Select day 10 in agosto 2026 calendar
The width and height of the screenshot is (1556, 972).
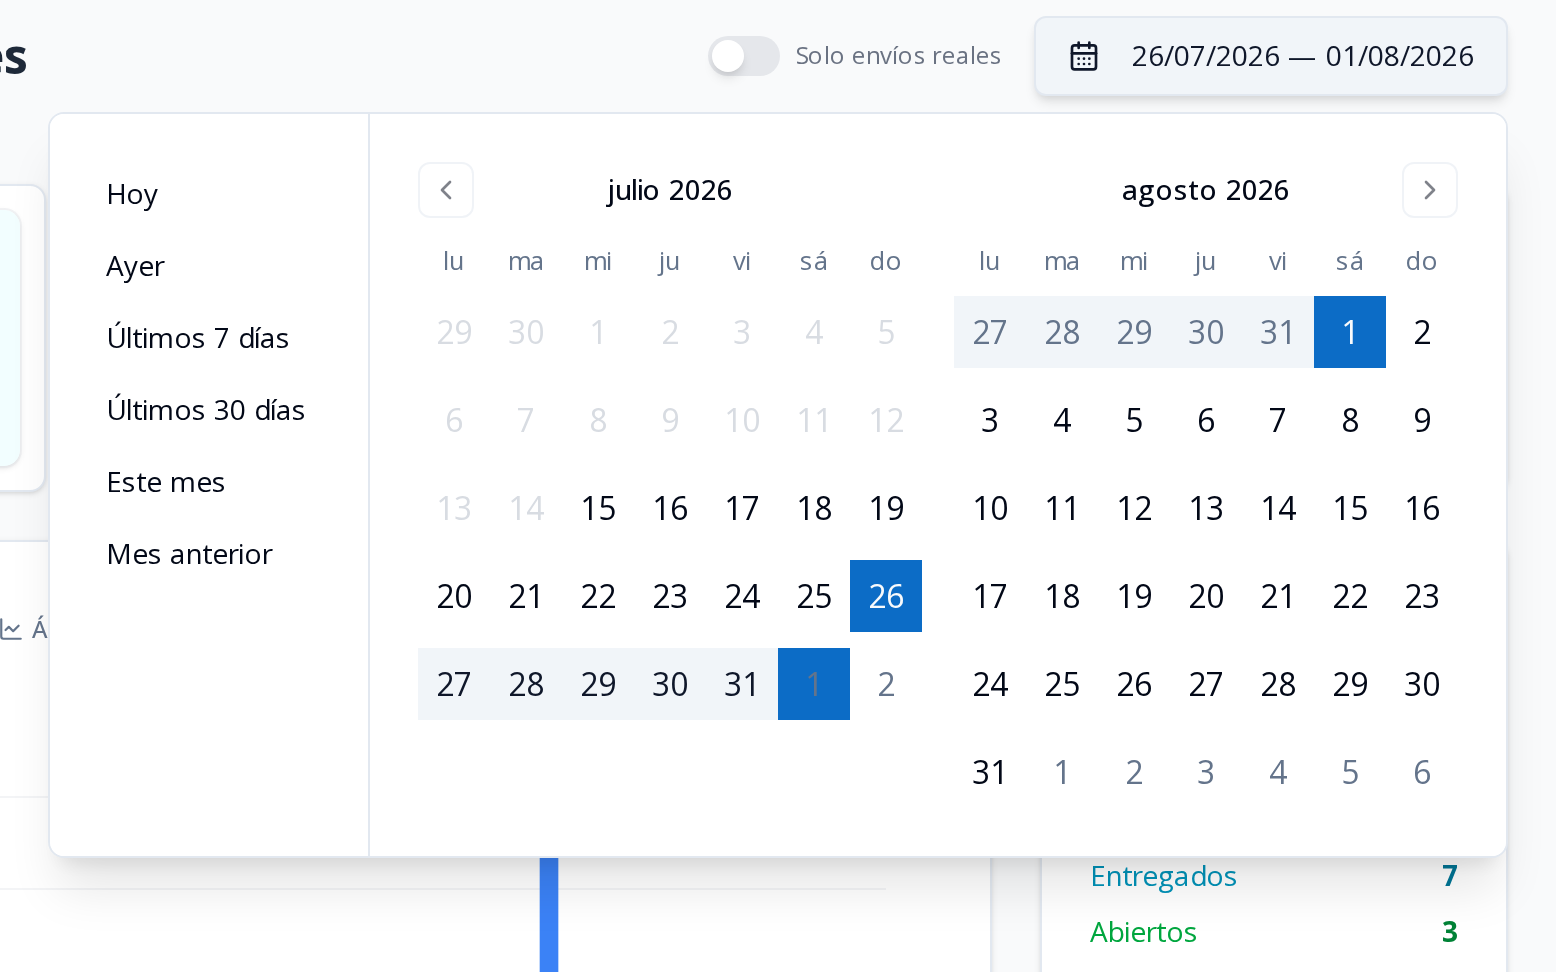pos(990,508)
